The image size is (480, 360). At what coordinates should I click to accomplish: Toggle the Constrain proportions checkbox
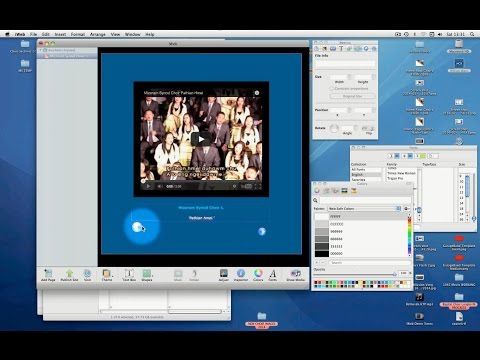click(x=332, y=89)
